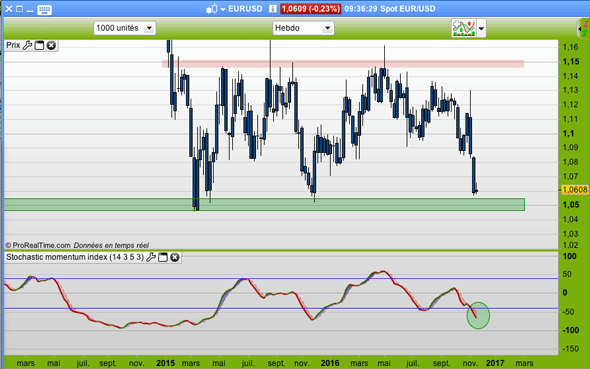
Task: Close the Stochastic momentum index panel
Action: pos(175,257)
